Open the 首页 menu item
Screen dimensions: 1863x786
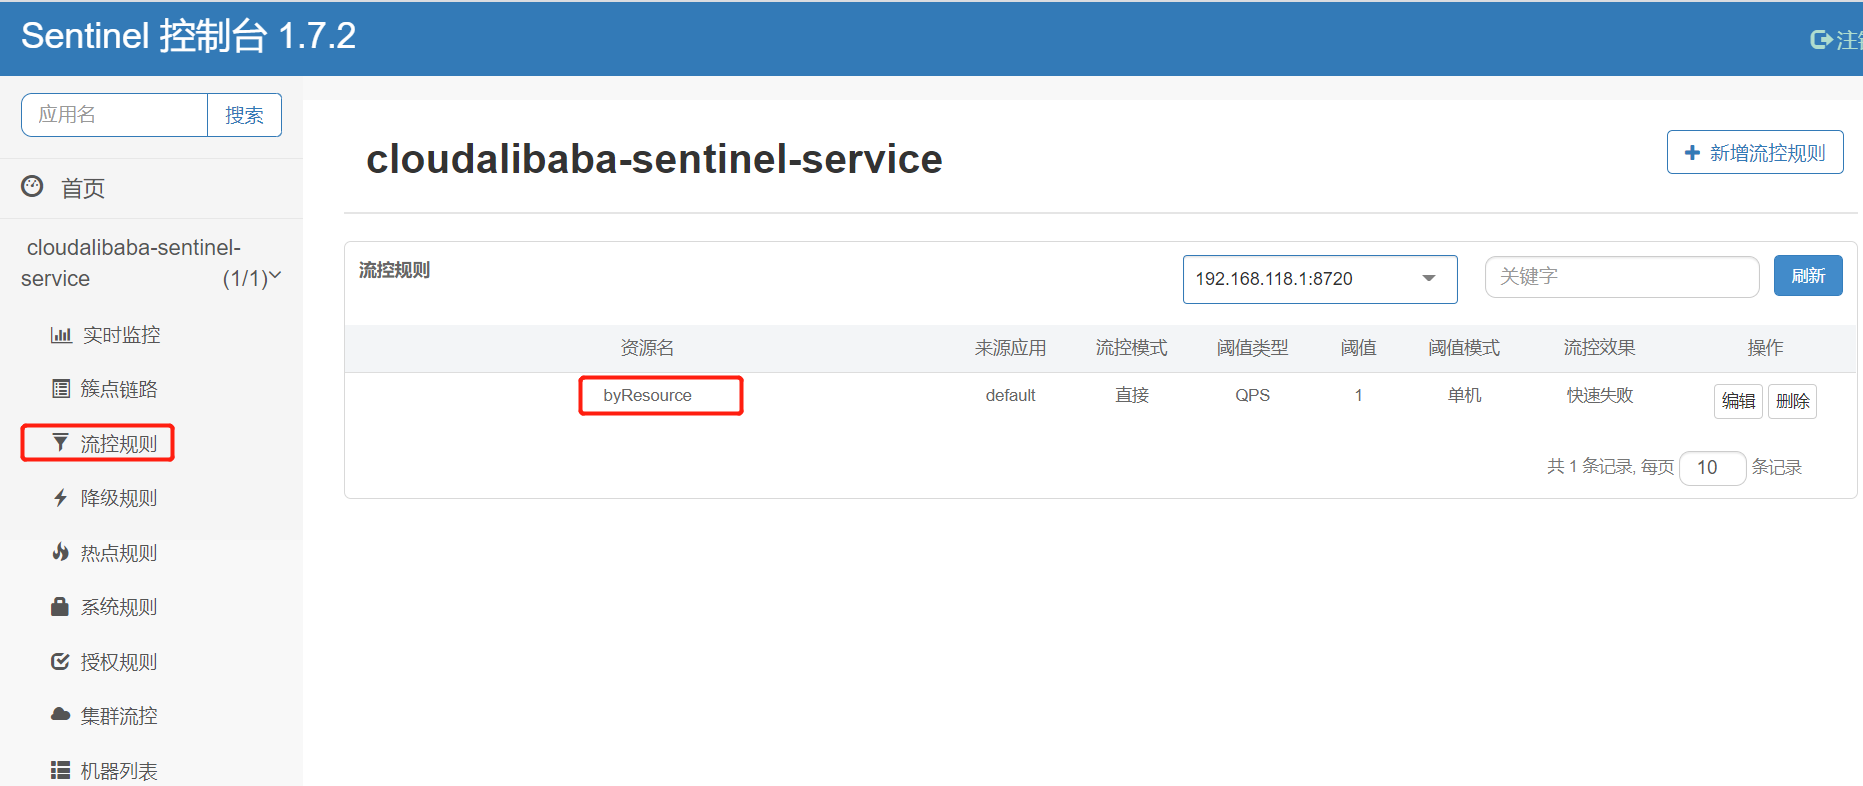pos(83,188)
